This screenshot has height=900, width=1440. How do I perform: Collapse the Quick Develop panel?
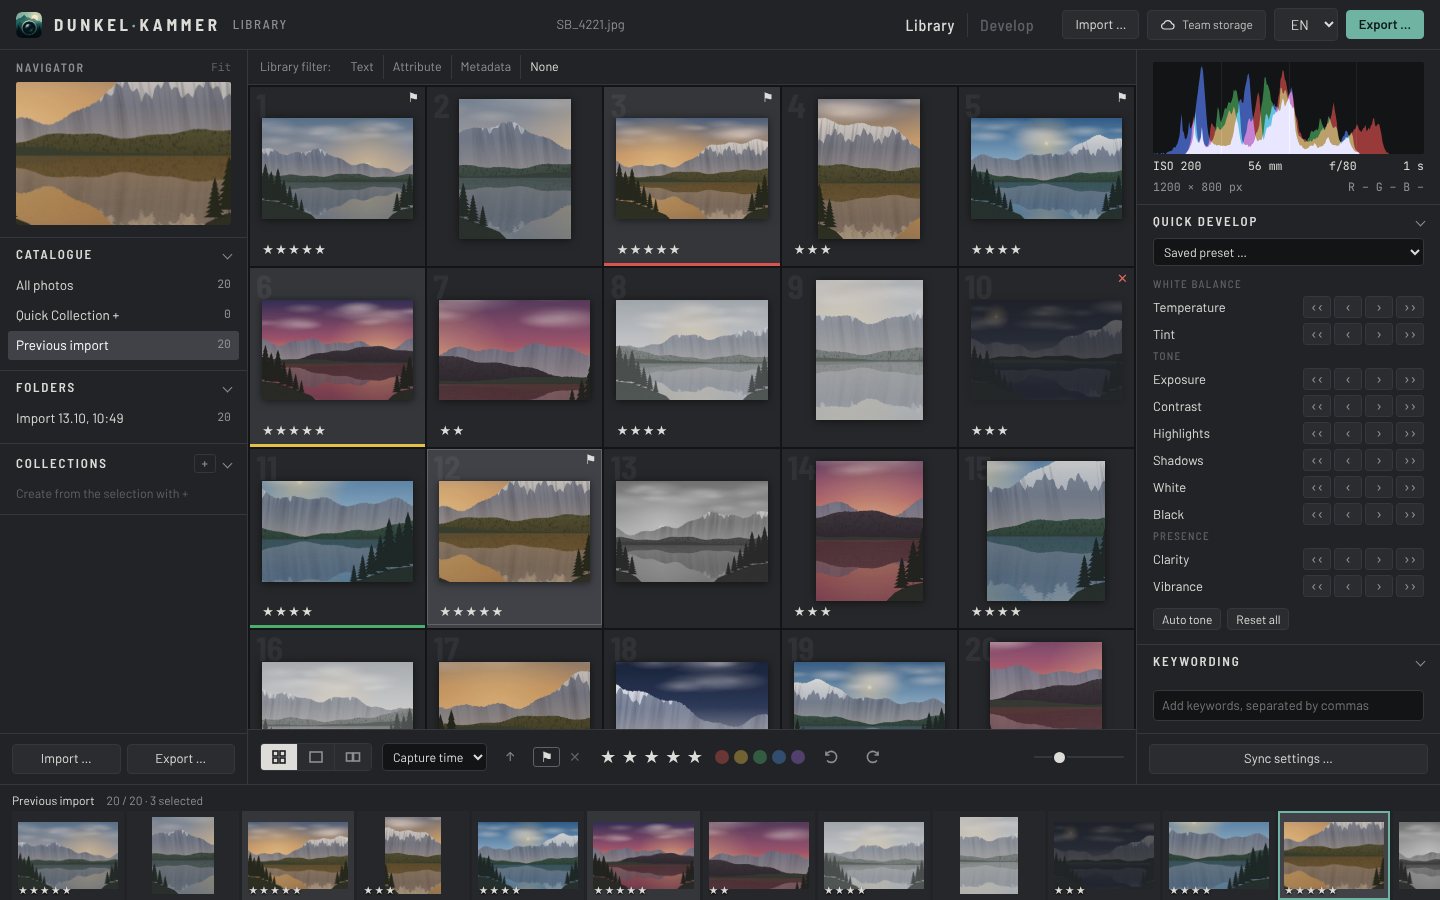(x=1420, y=223)
